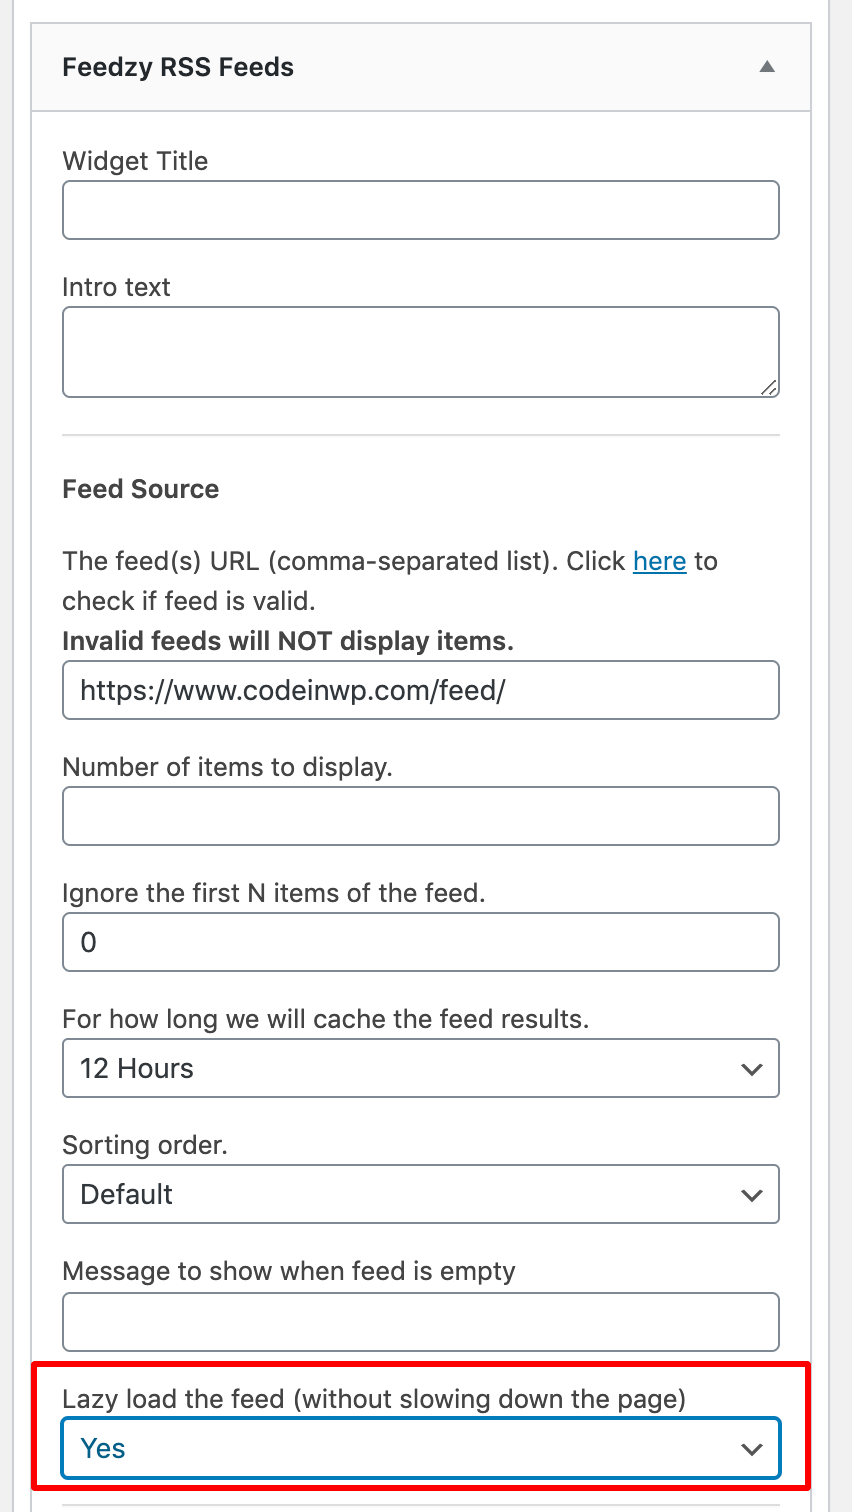
Task: Select the Number of items to display field
Action: coord(420,816)
